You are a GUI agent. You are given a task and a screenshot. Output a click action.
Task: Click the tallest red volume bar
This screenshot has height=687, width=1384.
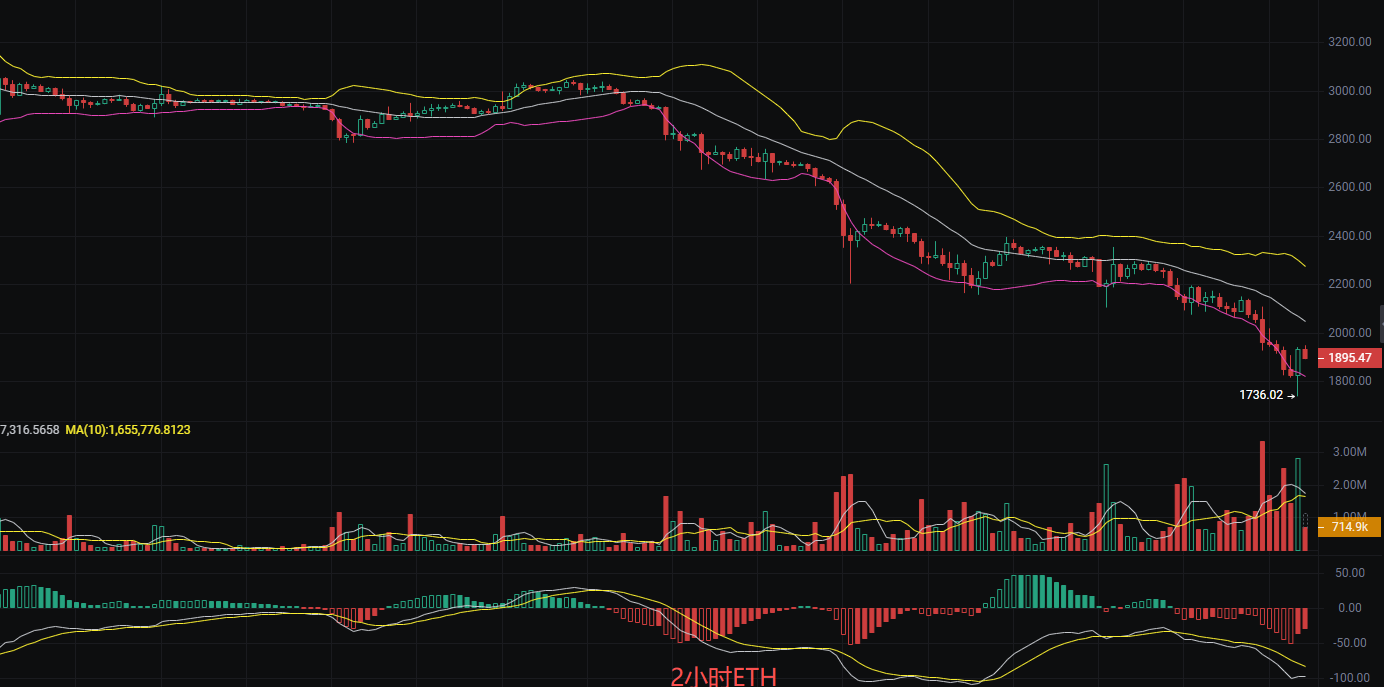pyautogui.click(x=1263, y=496)
